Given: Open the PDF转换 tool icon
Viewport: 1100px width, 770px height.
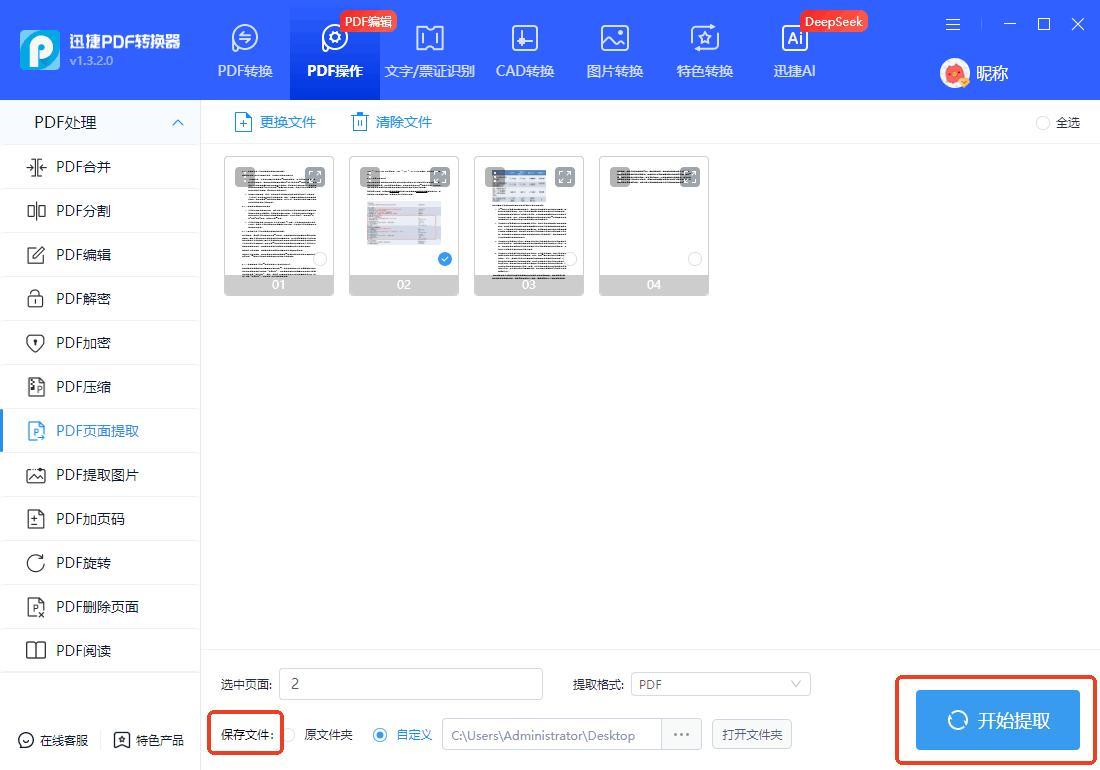Looking at the screenshot, I should [x=245, y=39].
